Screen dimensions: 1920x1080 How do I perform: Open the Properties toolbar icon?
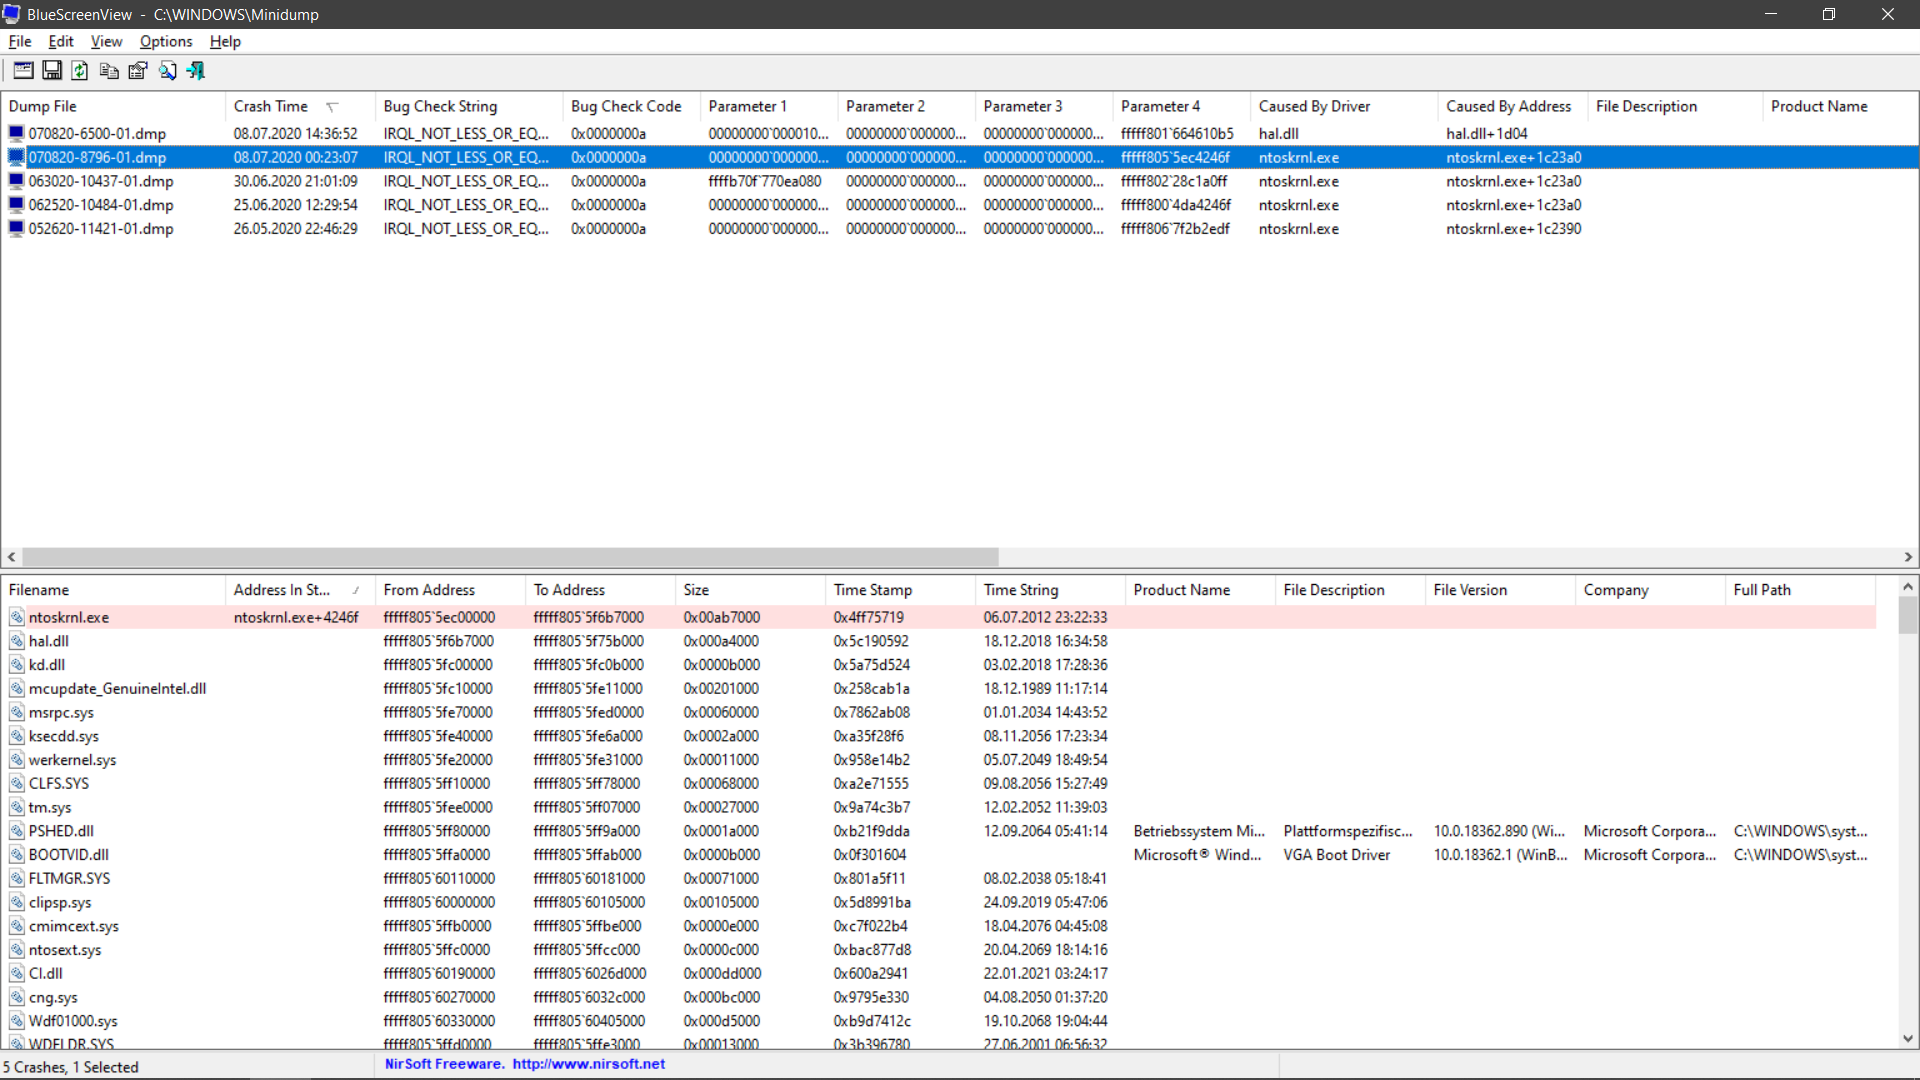pyautogui.click(x=138, y=71)
